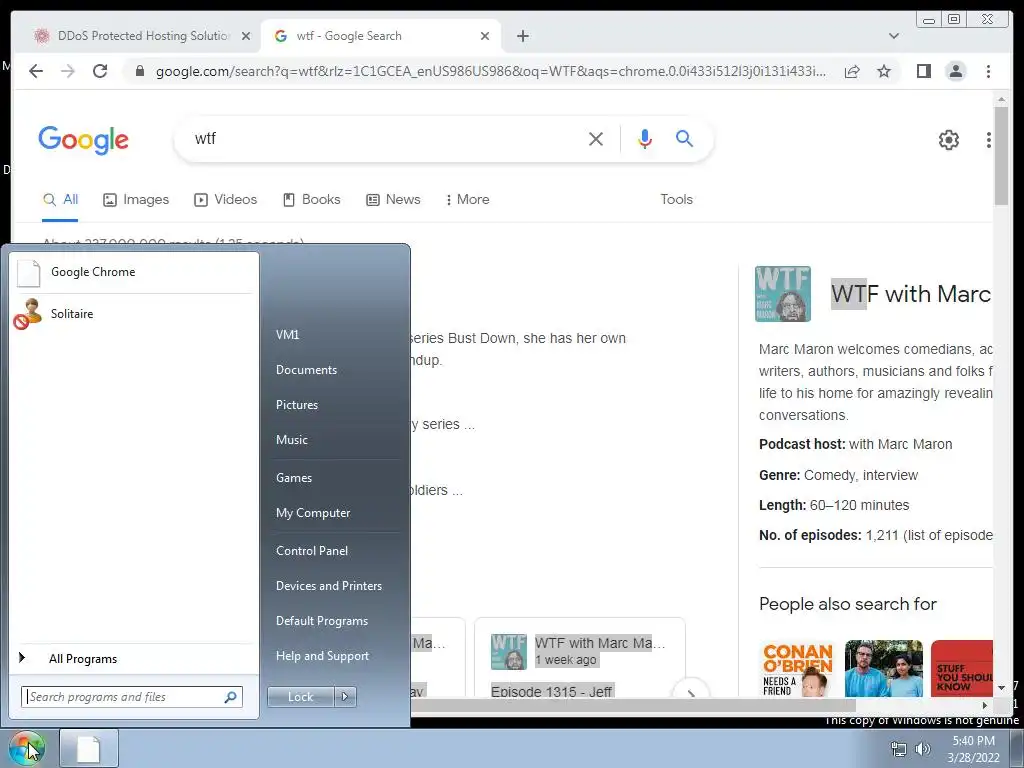Open Music from Start menu
1024x768 pixels.
click(x=291, y=440)
